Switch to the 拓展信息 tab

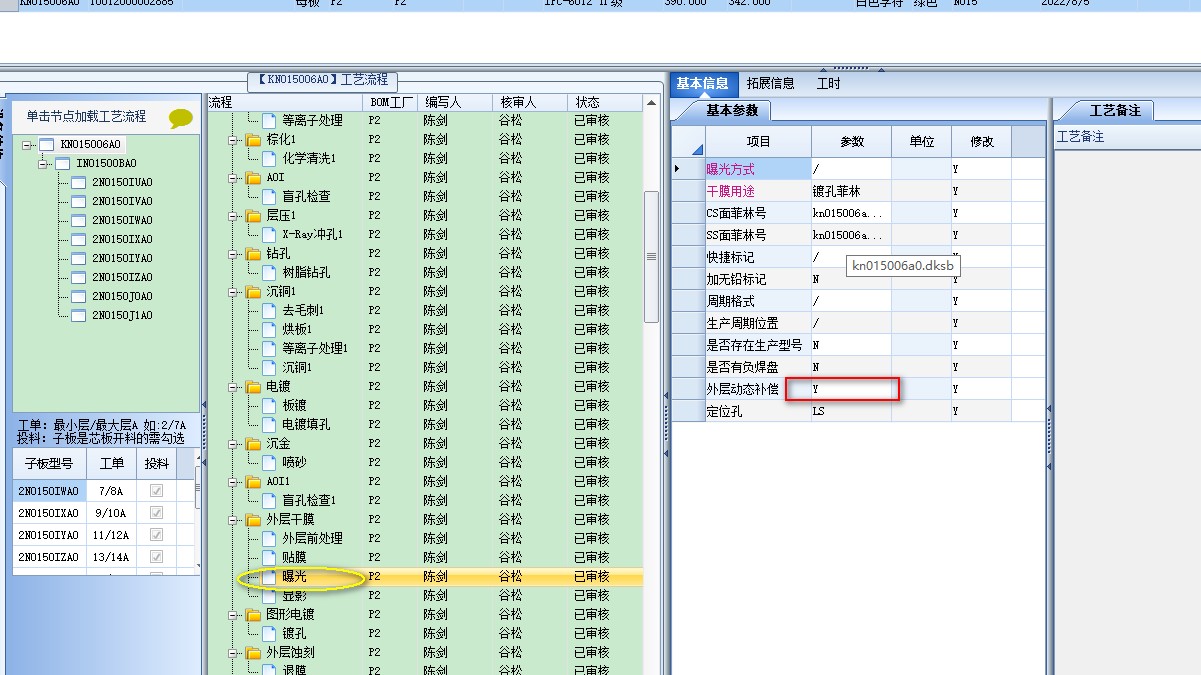[x=770, y=83]
